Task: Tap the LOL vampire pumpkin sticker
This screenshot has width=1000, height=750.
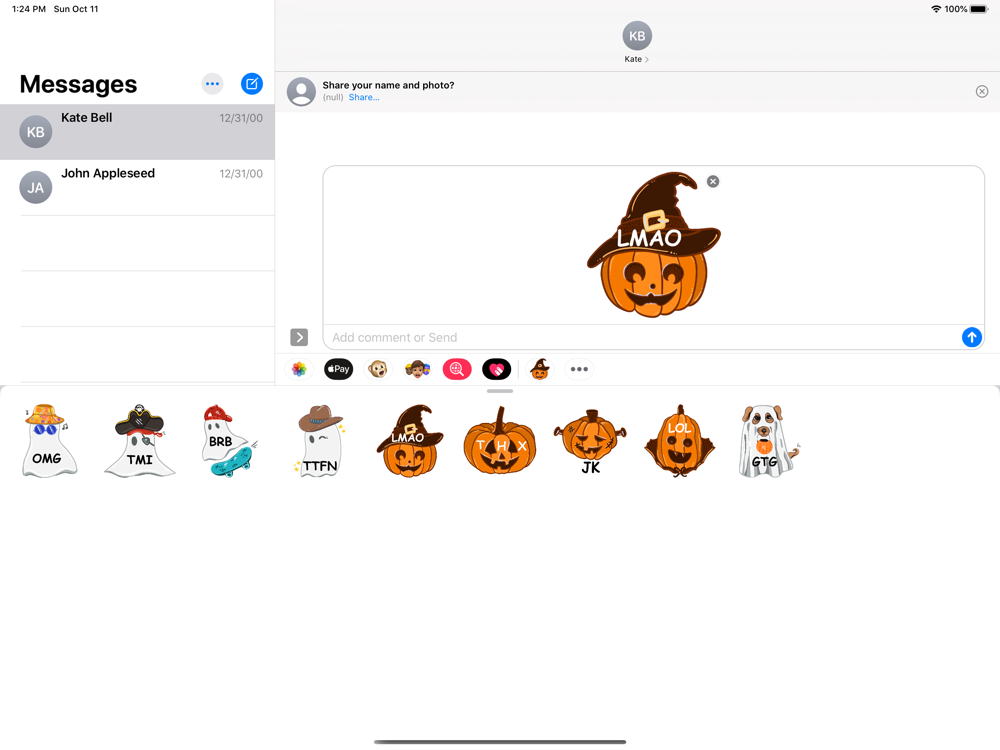Action: pyautogui.click(x=680, y=441)
